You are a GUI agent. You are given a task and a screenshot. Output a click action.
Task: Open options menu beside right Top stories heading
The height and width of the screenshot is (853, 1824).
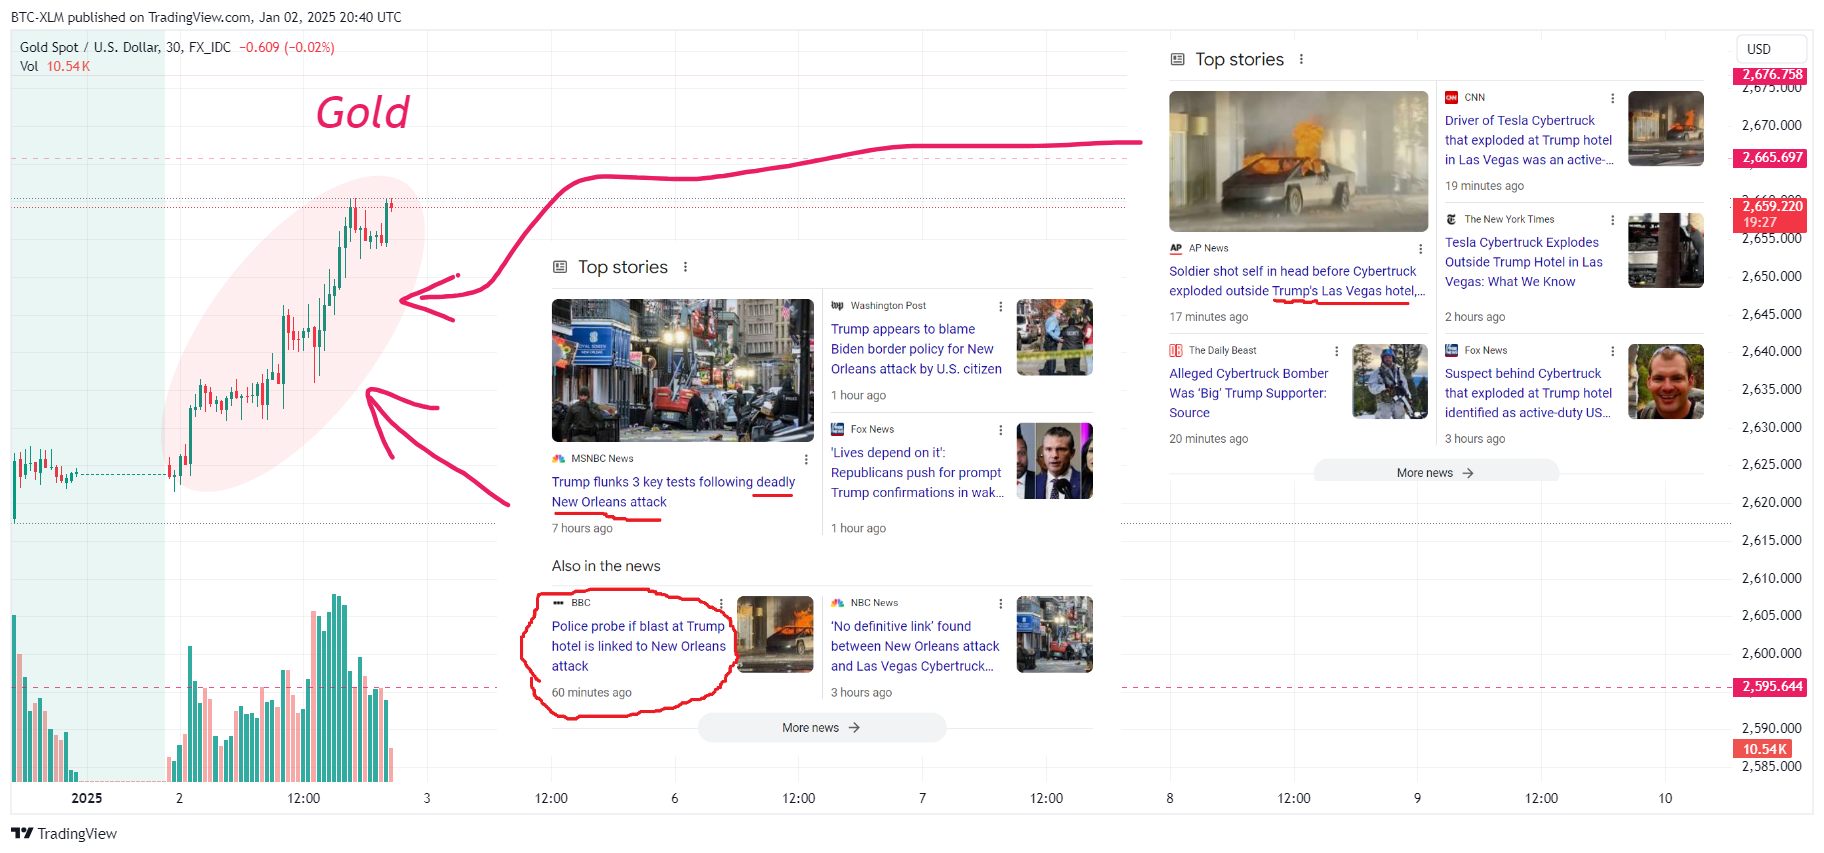pyautogui.click(x=1301, y=59)
